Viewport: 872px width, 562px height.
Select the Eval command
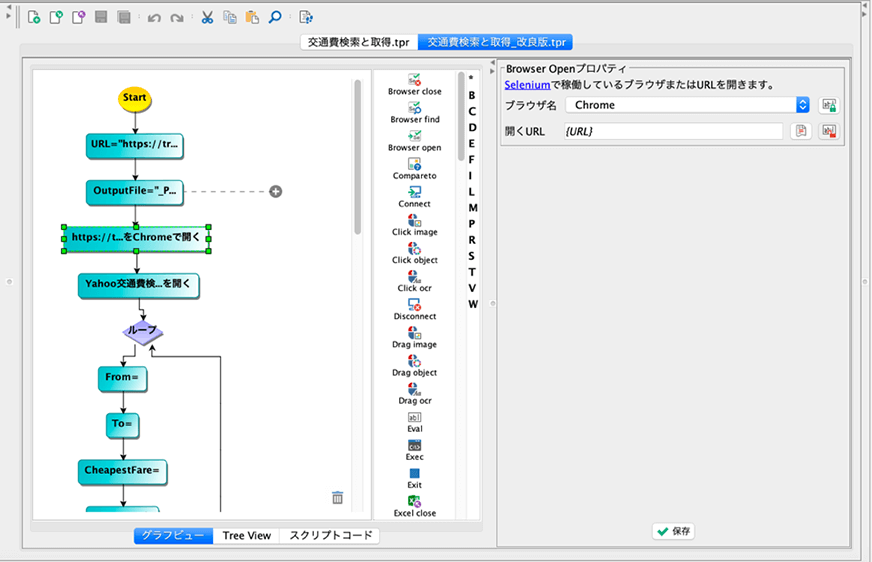pos(415,422)
